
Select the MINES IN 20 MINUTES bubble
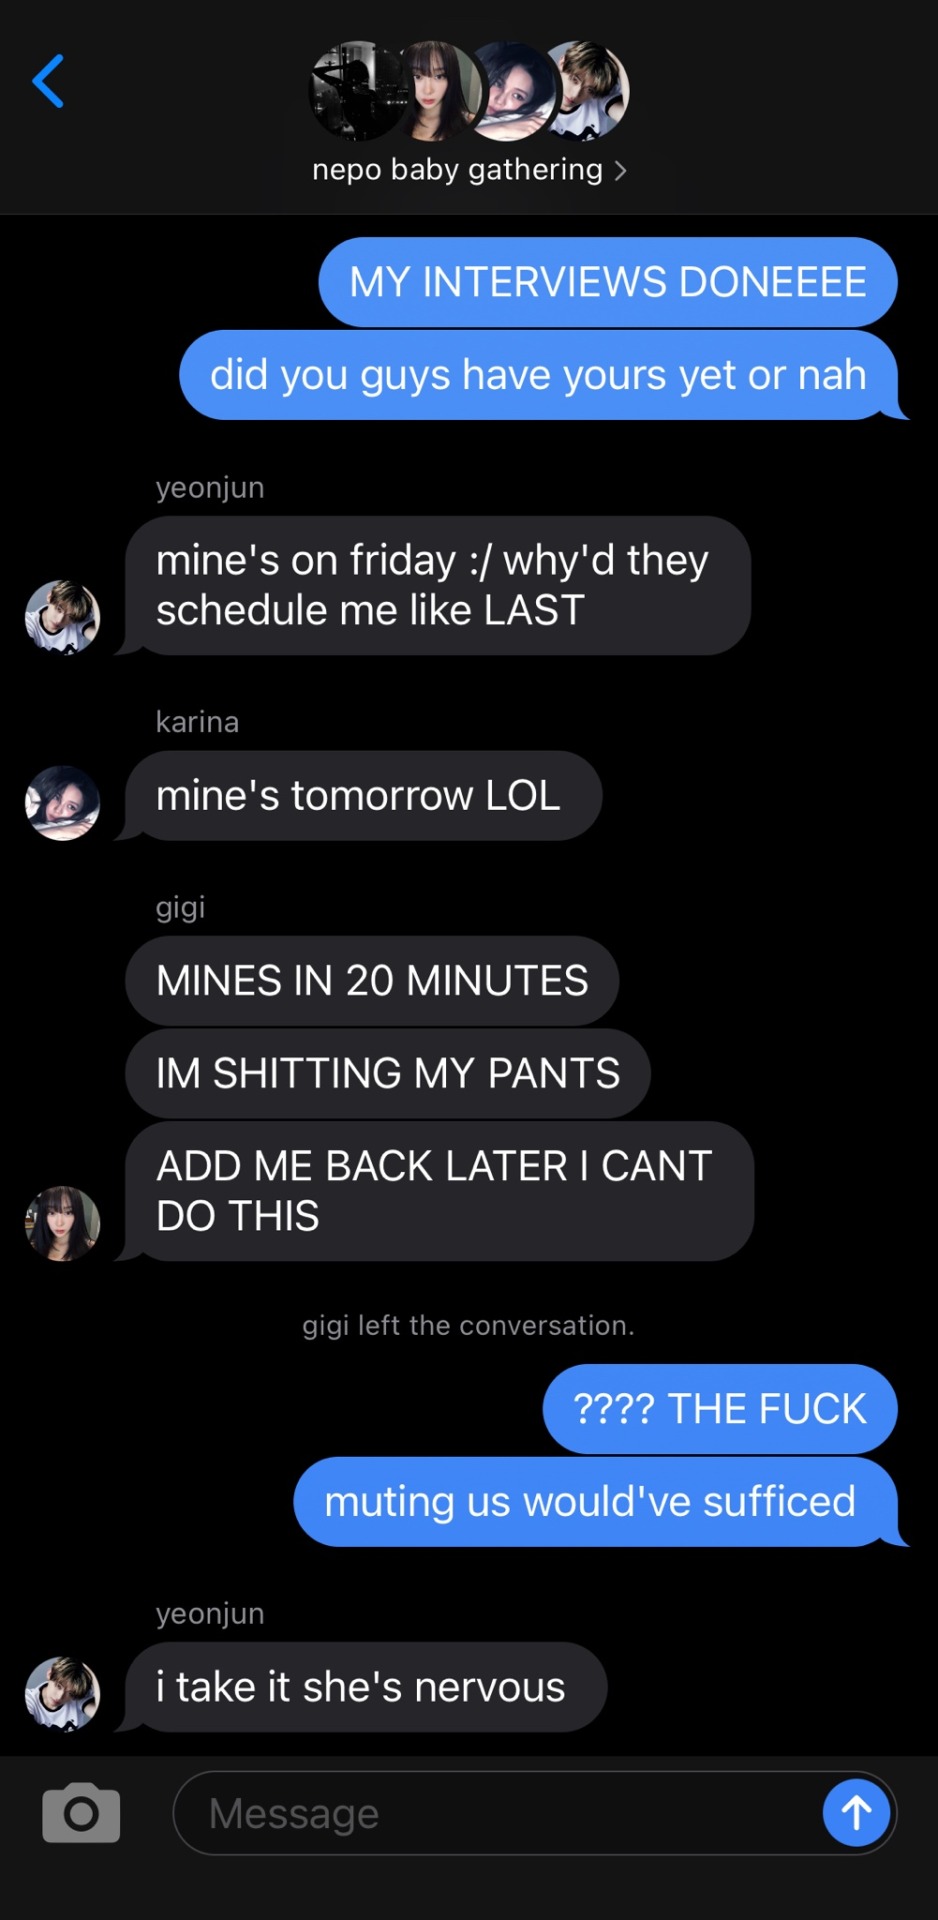click(372, 981)
